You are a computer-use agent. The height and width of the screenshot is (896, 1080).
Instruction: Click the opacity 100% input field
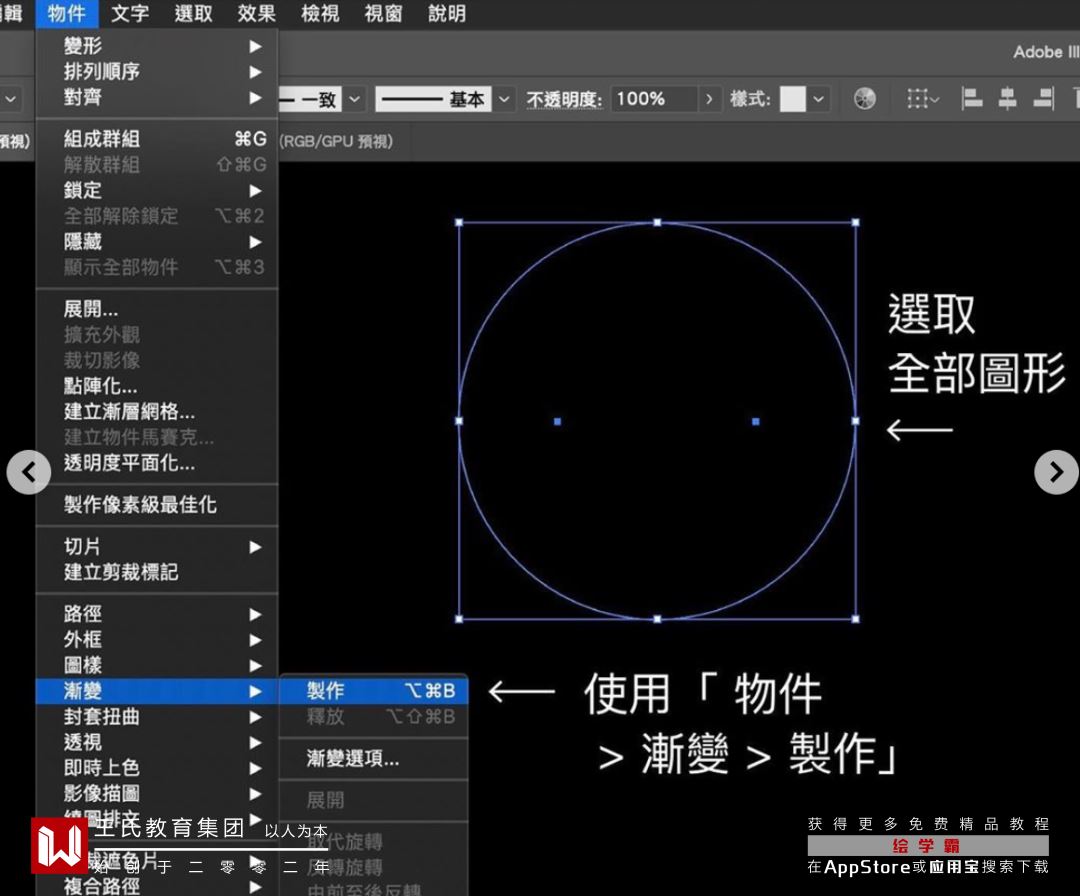(x=654, y=99)
